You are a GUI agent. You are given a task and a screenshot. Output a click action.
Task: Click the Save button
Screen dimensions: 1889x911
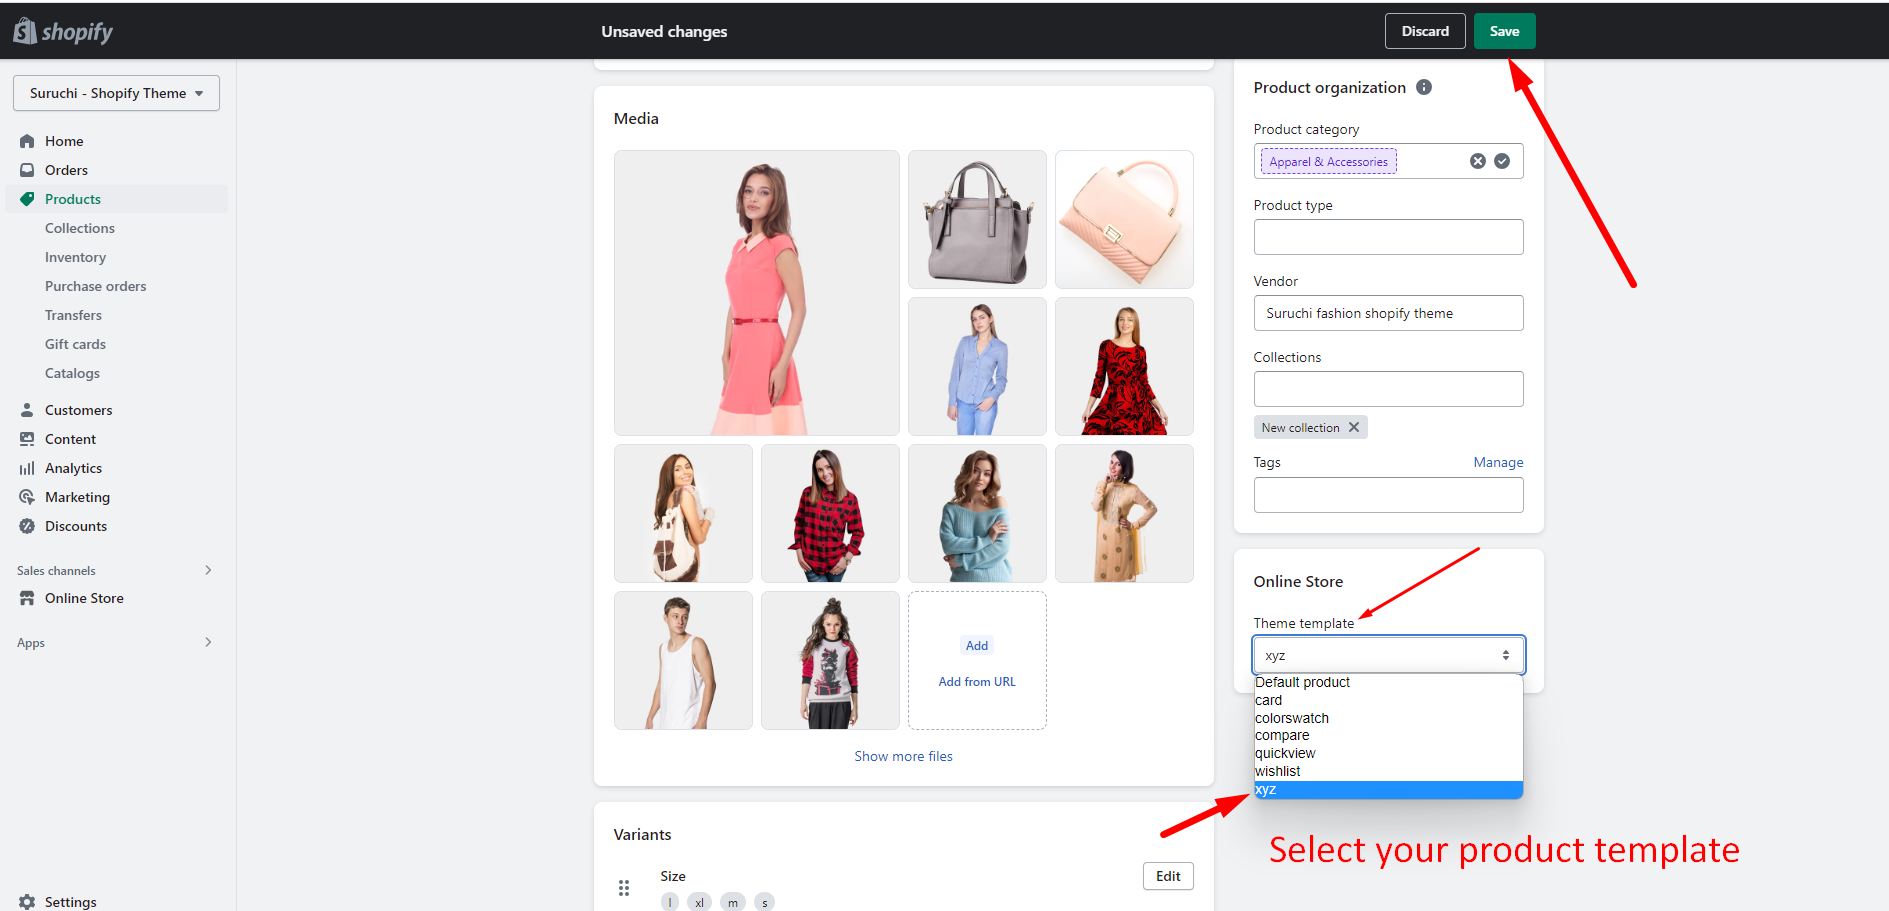(x=1504, y=31)
